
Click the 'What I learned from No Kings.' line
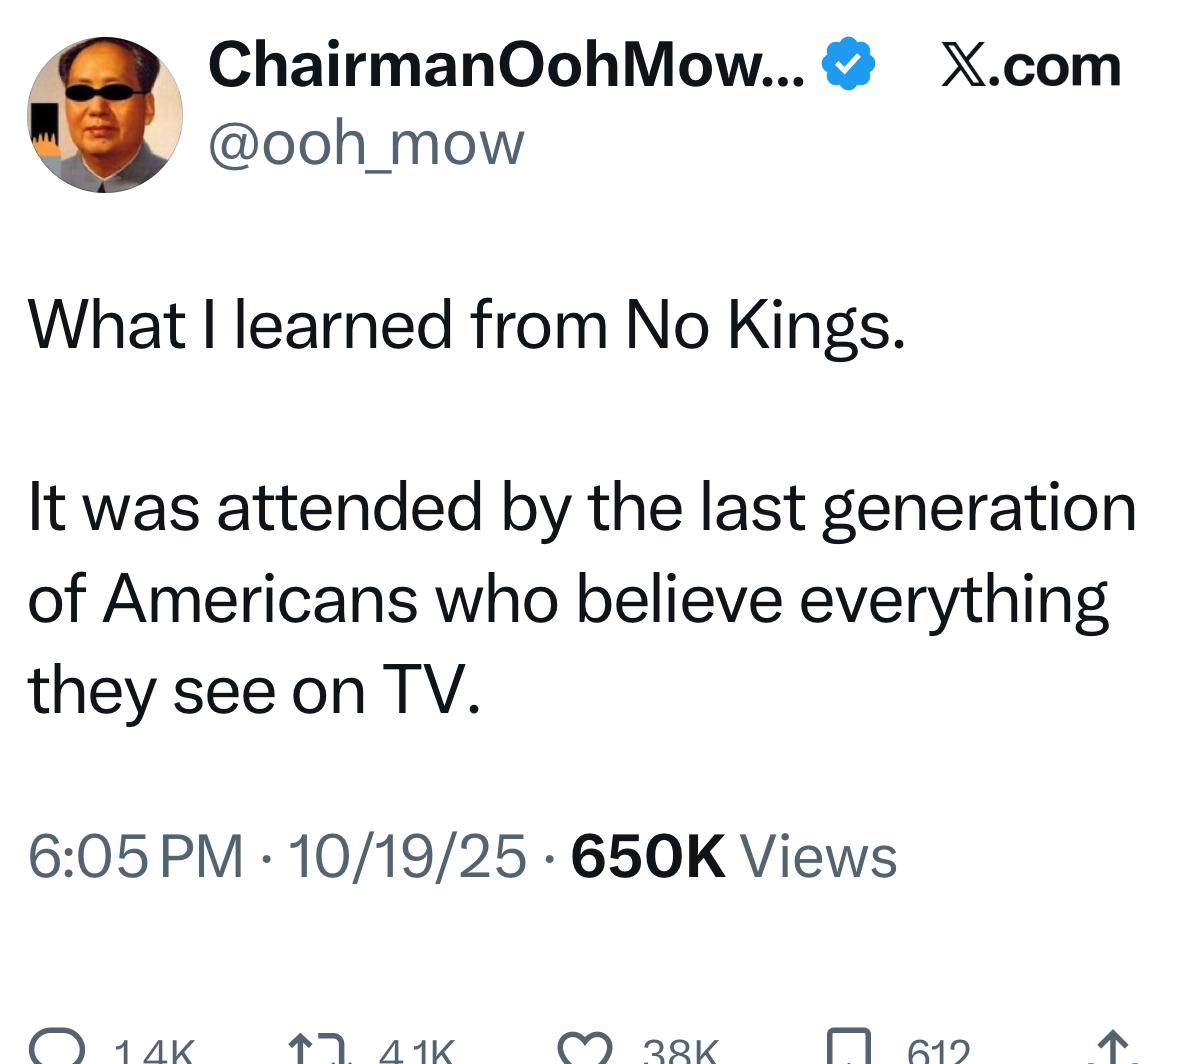coord(467,326)
